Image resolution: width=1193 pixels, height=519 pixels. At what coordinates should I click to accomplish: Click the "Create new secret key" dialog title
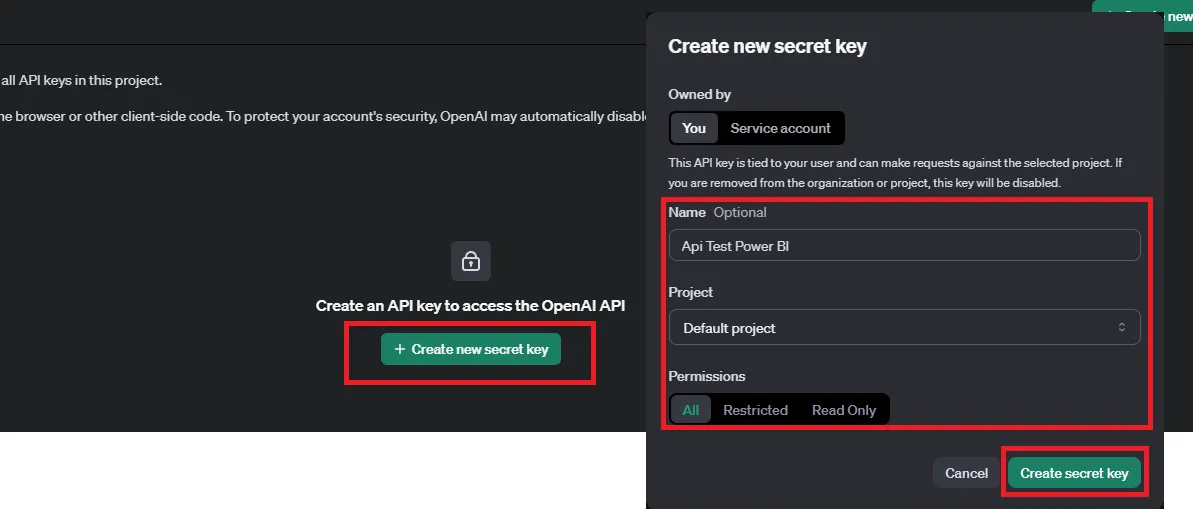[767, 46]
